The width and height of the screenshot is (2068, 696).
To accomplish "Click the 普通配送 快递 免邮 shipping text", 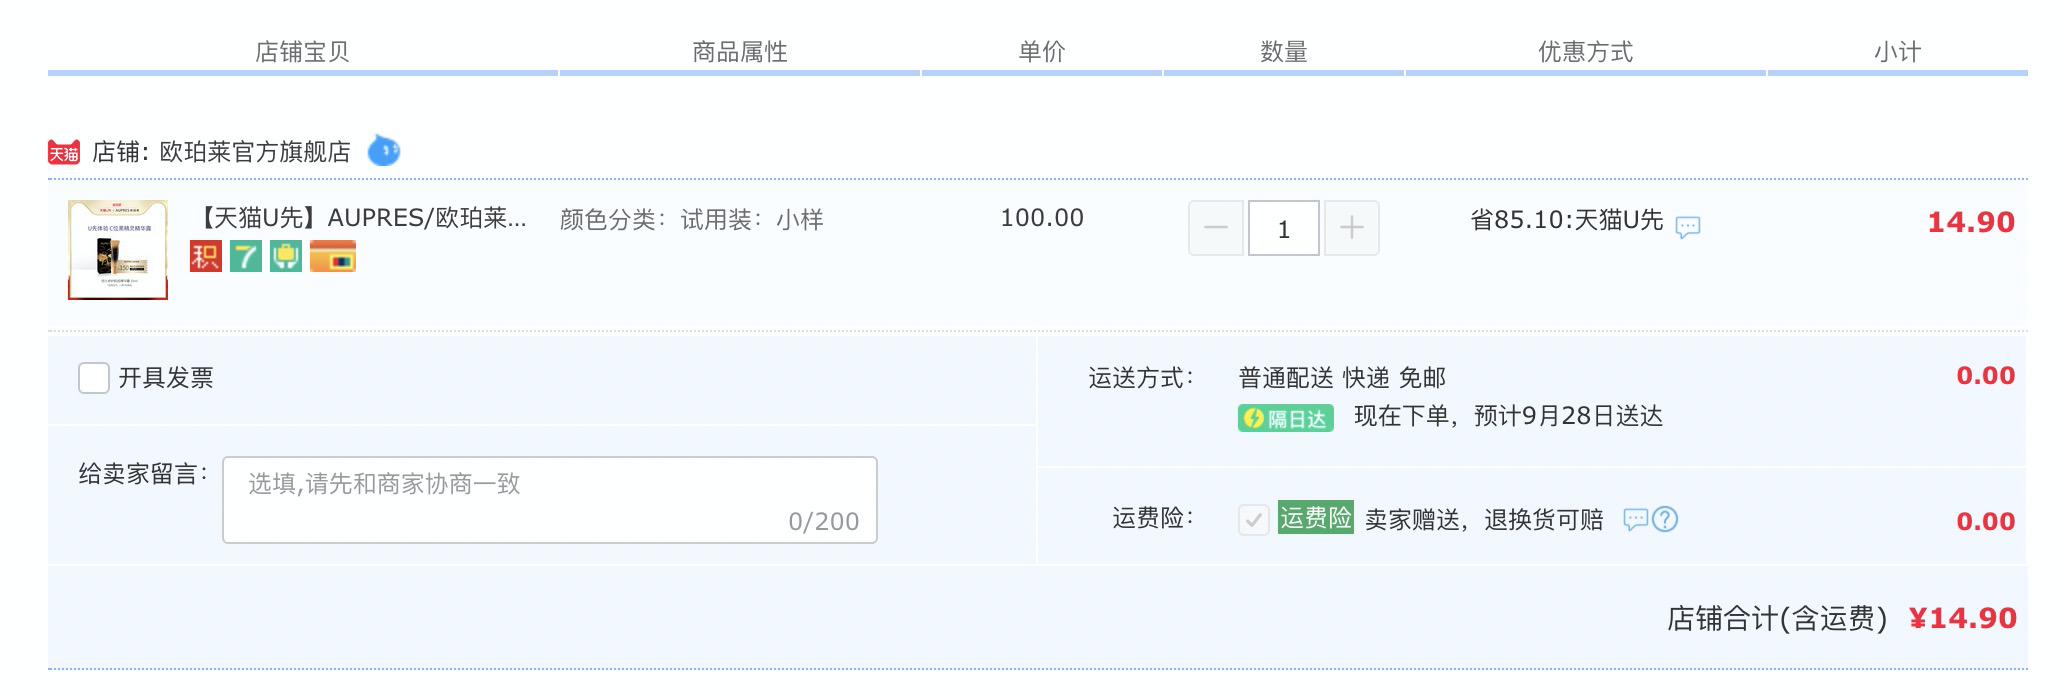I will point(1342,378).
